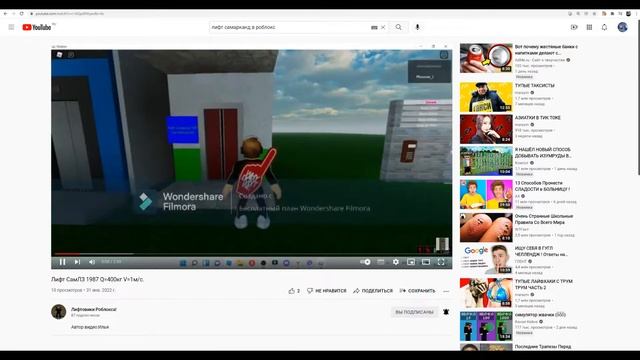This screenshot has height=360, width=640.
Task: Open the Лифтовики Роблокса channel name link
Action: pyautogui.click(x=94, y=309)
